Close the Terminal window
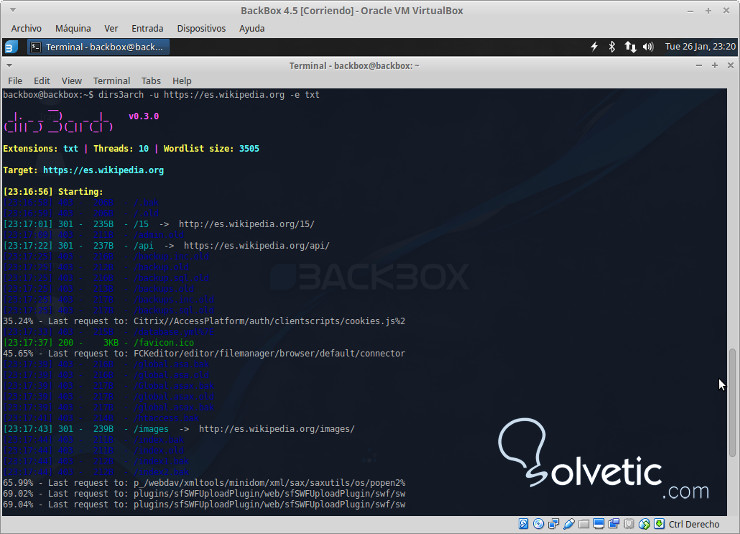The height and width of the screenshot is (534, 740). tap(730, 66)
